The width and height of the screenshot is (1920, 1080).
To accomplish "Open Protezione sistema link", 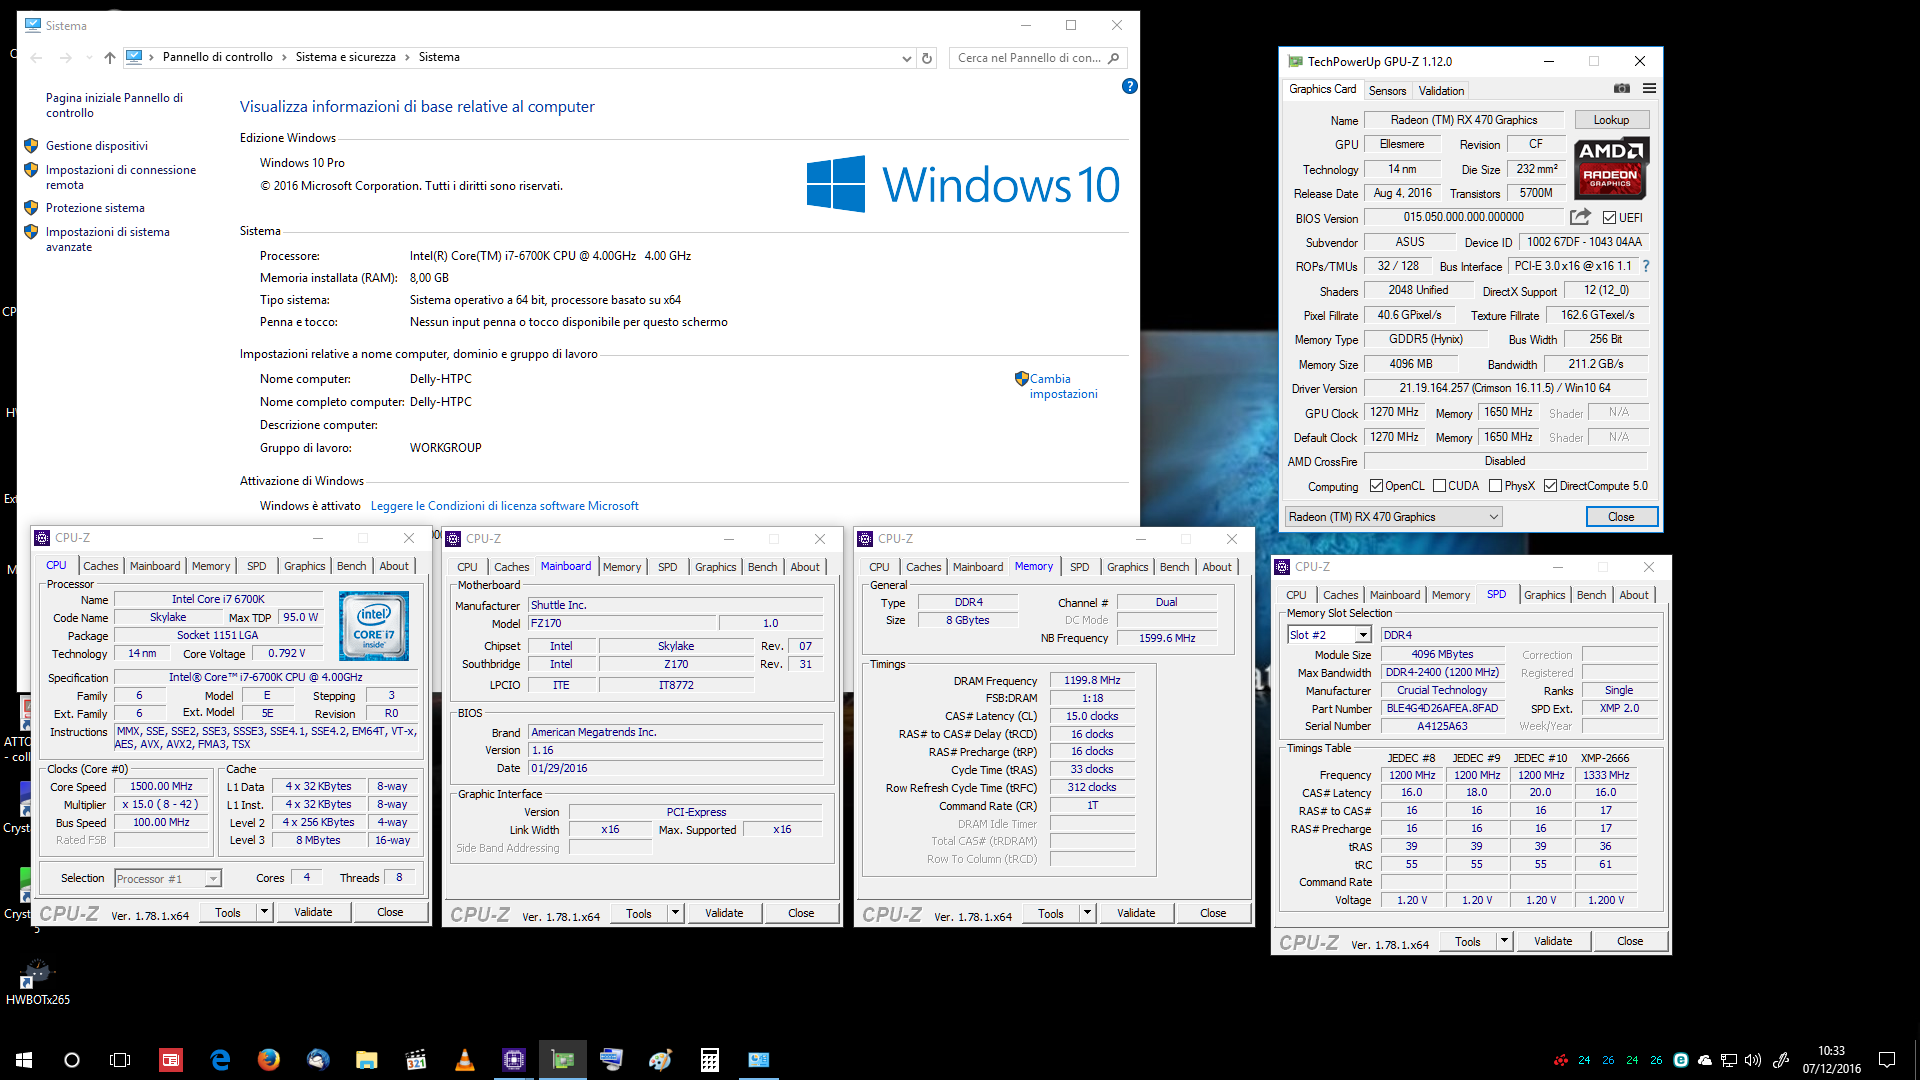I will [x=95, y=208].
